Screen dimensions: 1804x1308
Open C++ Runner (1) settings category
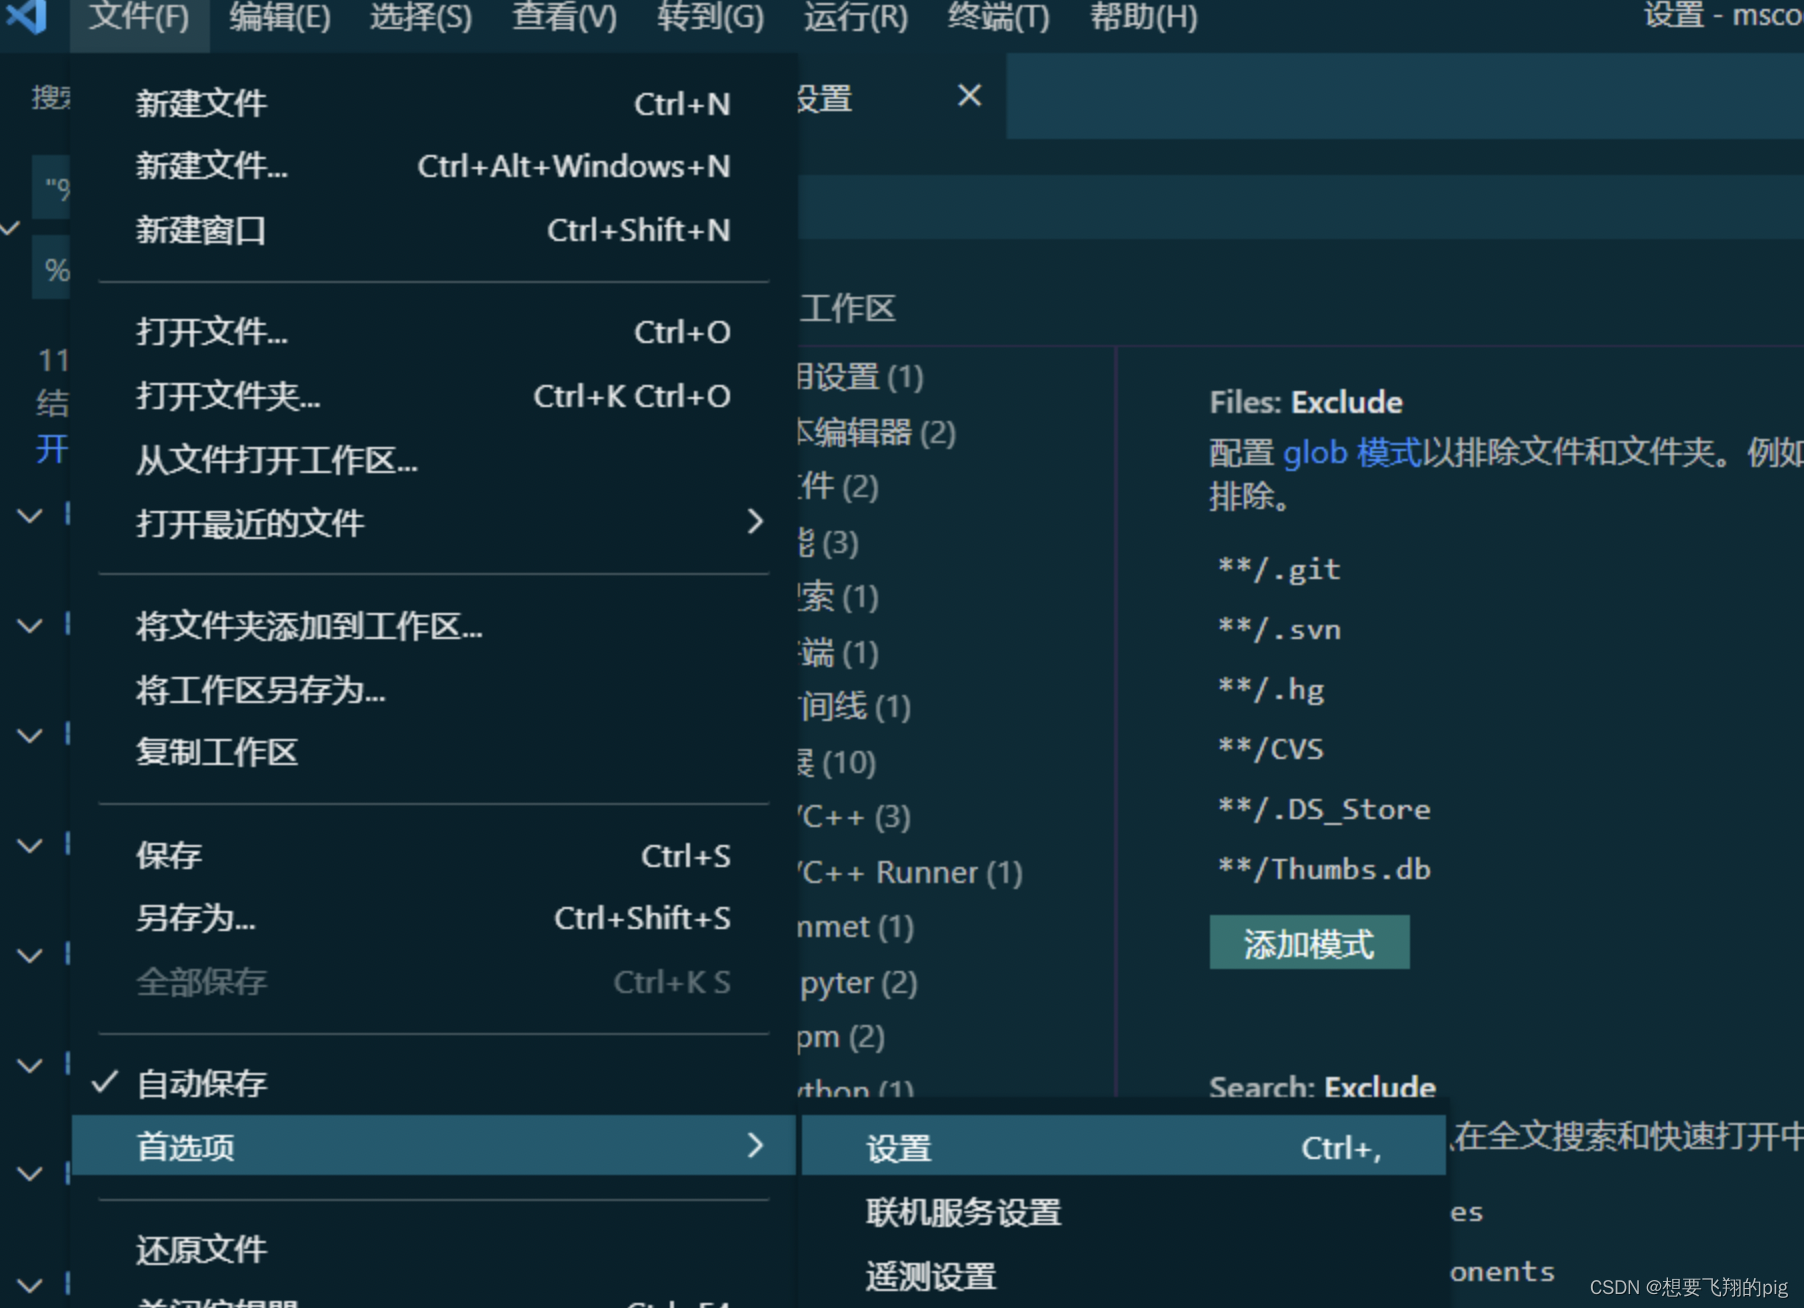point(910,872)
